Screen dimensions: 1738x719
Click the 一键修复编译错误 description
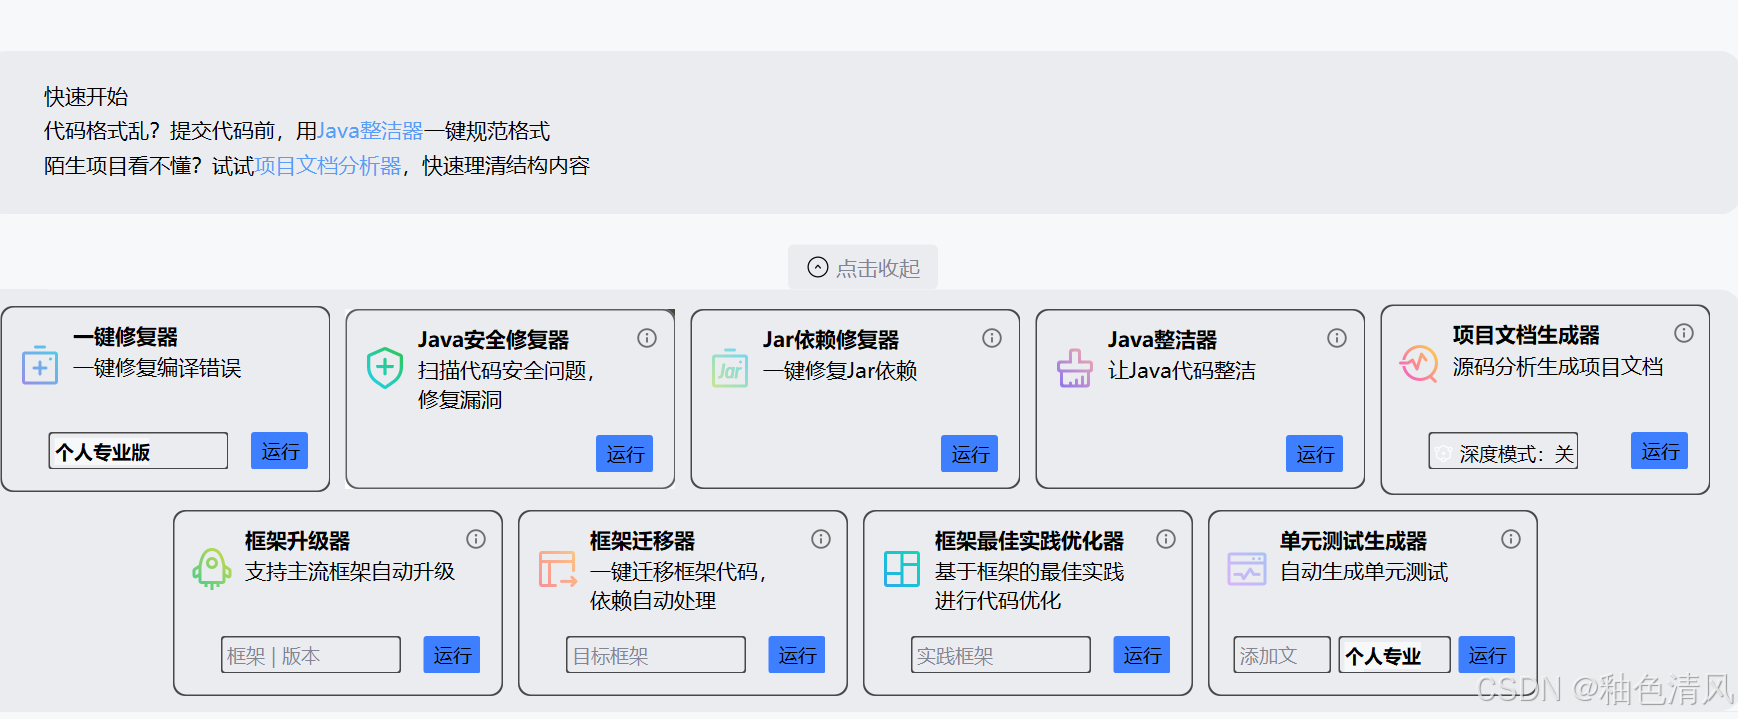tap(157, 368)
